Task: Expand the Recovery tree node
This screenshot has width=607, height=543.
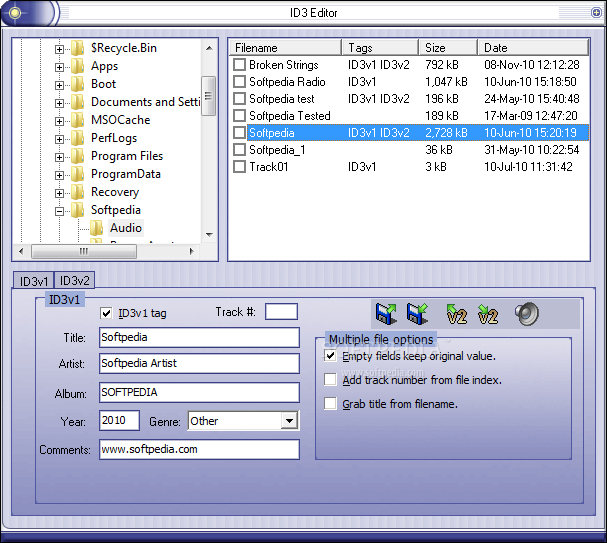Action: coord(59,193)
